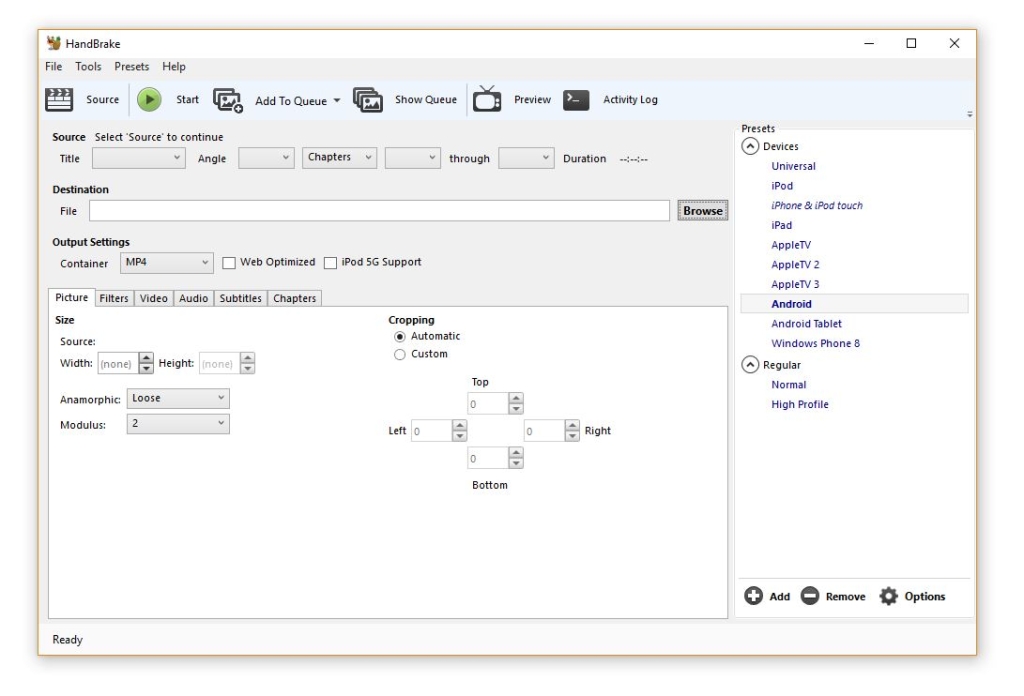Click the Preview television icon
The image size is (1024, 696).
pyautogui.click(x=487, y=100)
